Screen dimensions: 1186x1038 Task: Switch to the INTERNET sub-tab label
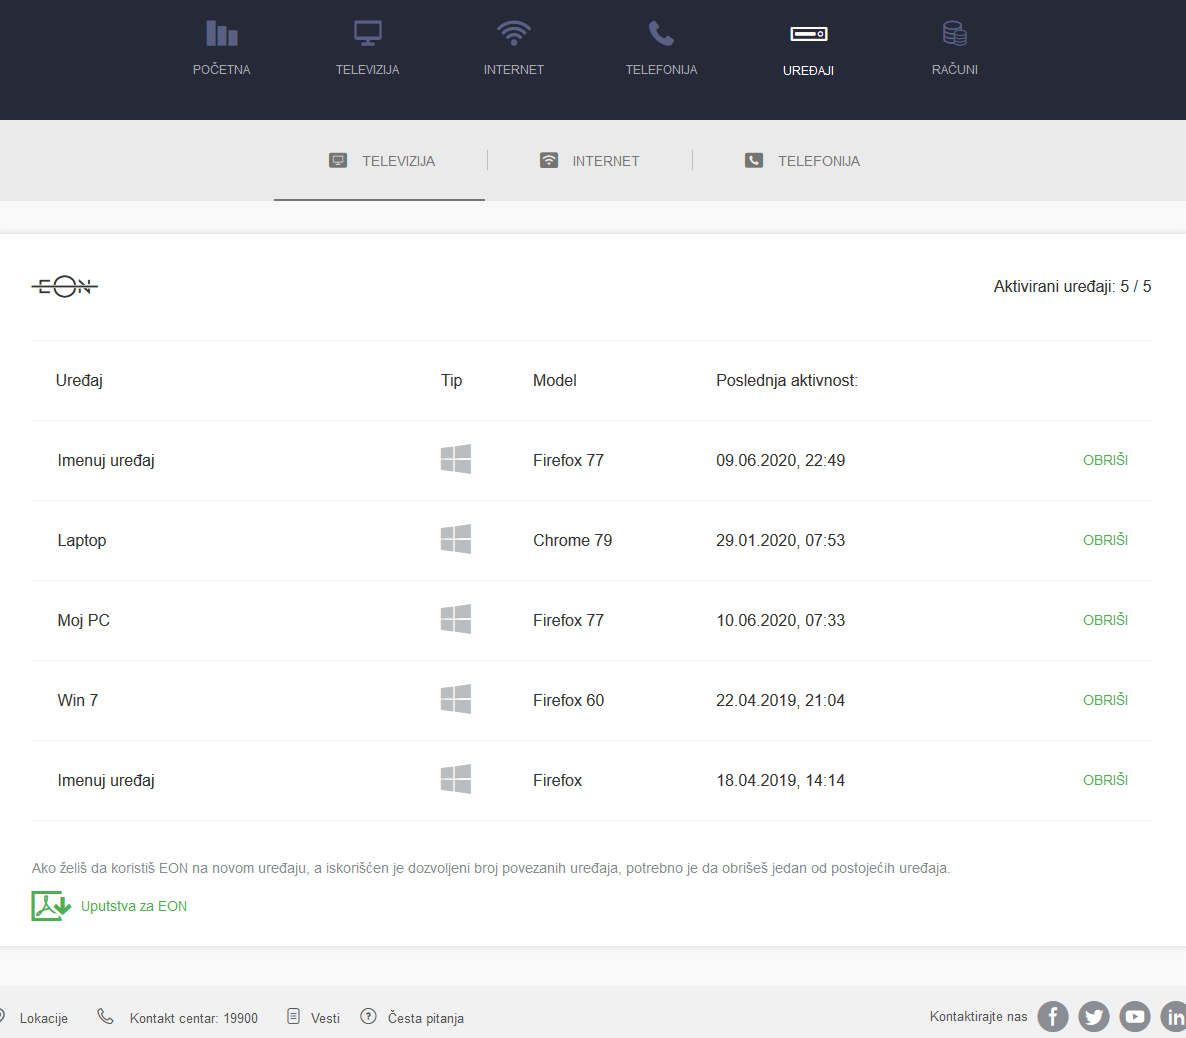(606, 161)
